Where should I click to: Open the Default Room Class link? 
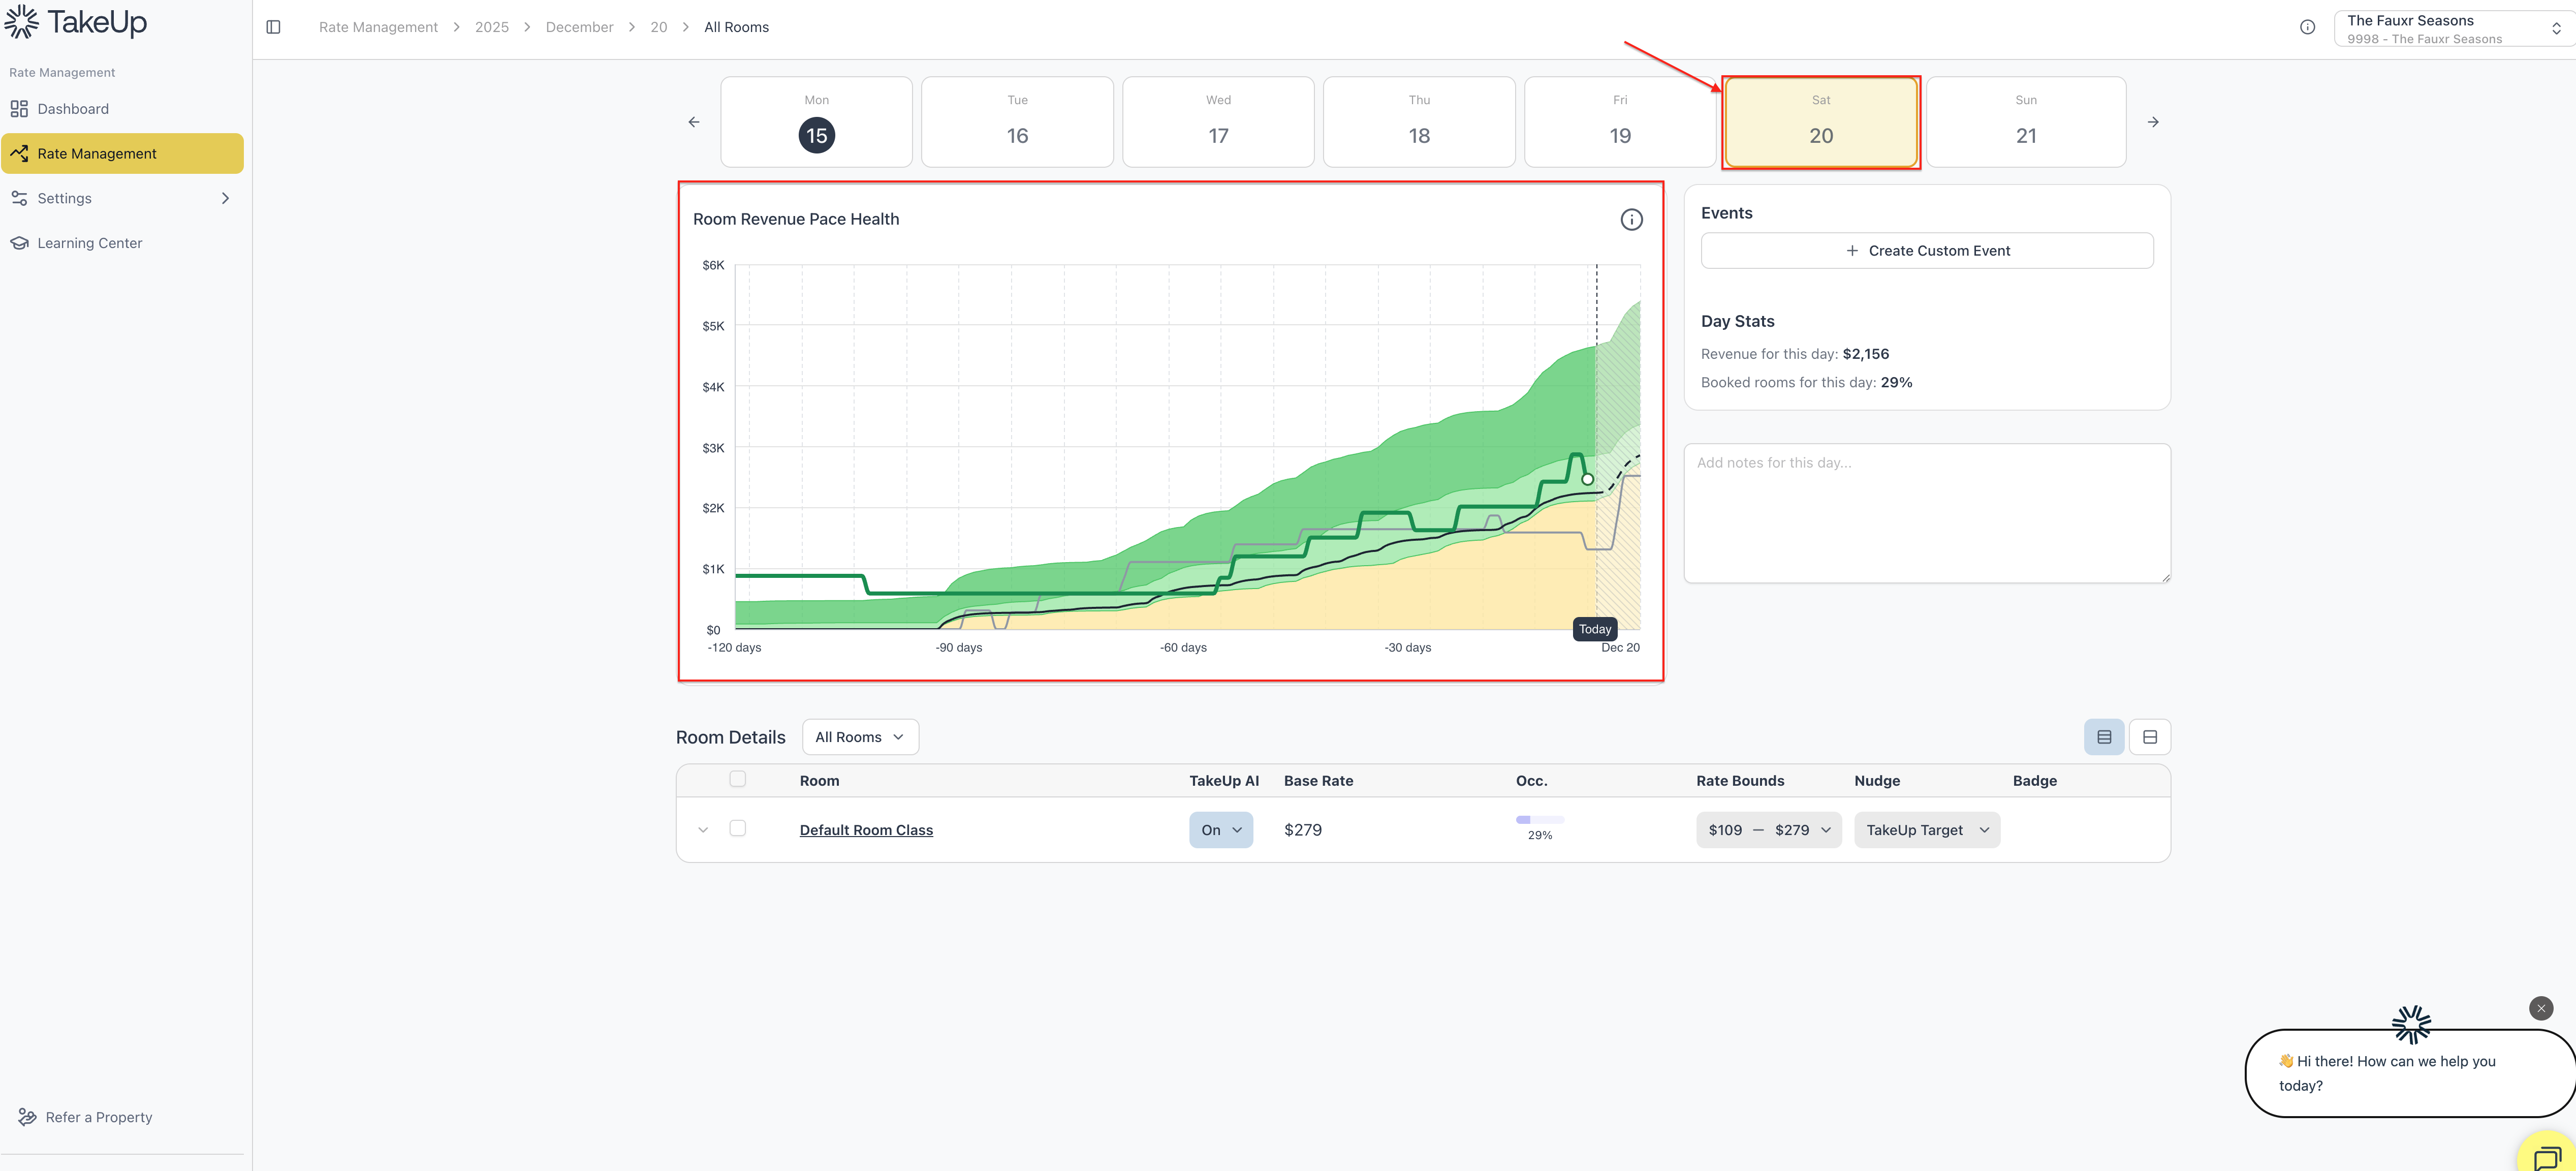click(866, 830)
